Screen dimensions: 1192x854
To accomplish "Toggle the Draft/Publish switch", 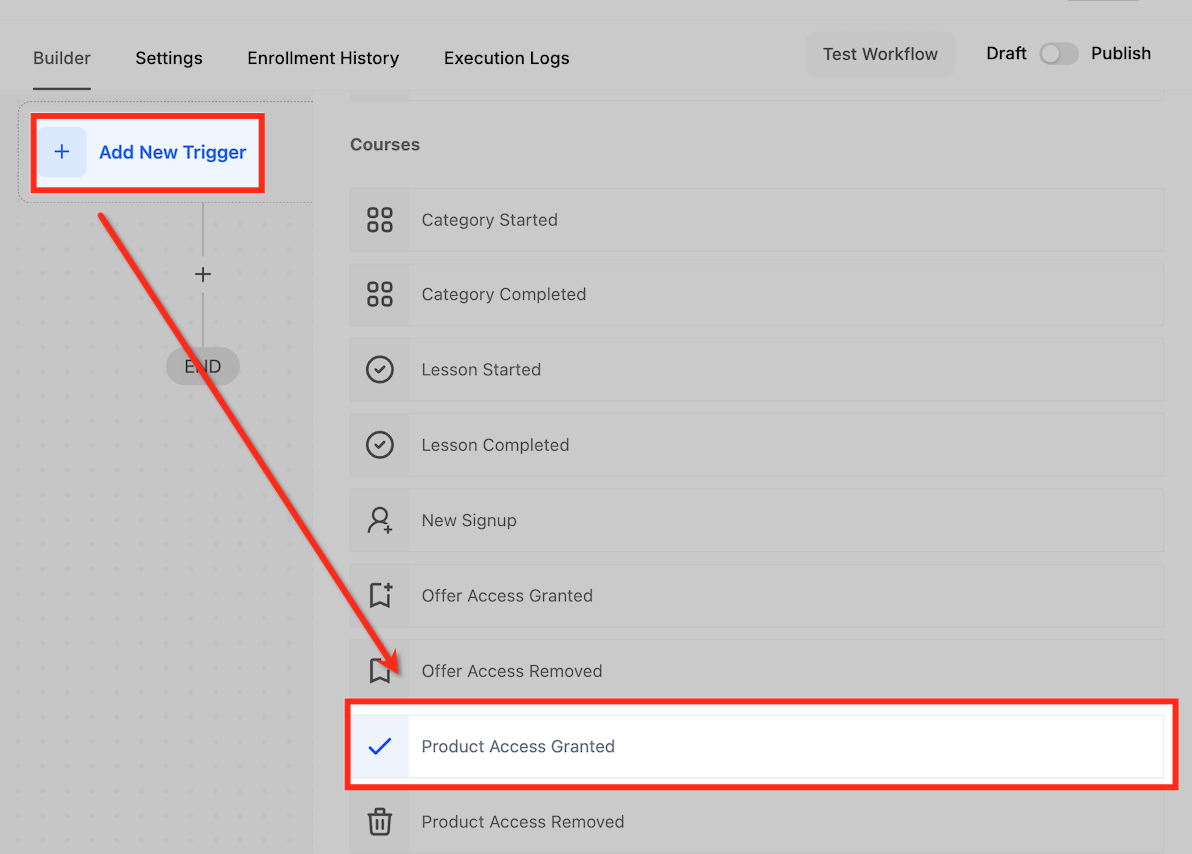I will click(1058, 54).
